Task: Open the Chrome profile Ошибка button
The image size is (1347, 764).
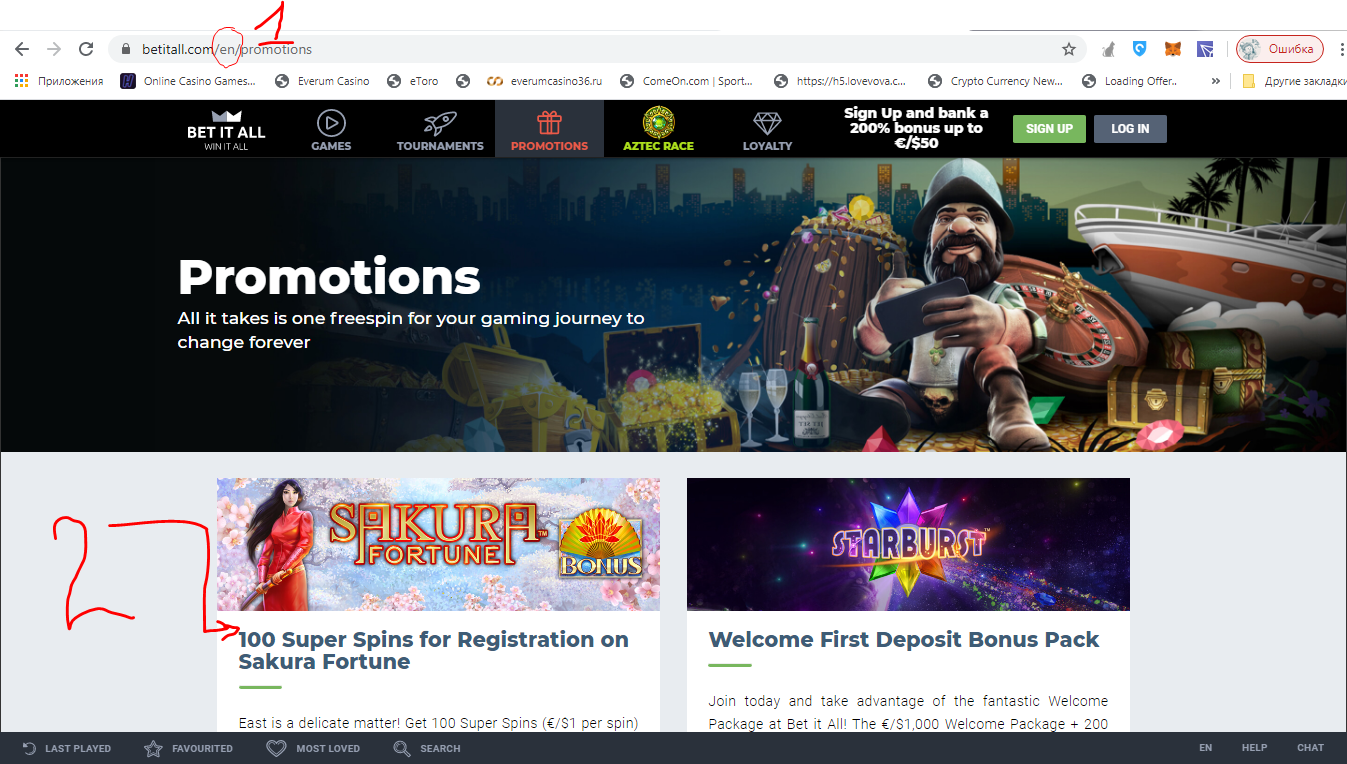Action: pos(1280,49)
